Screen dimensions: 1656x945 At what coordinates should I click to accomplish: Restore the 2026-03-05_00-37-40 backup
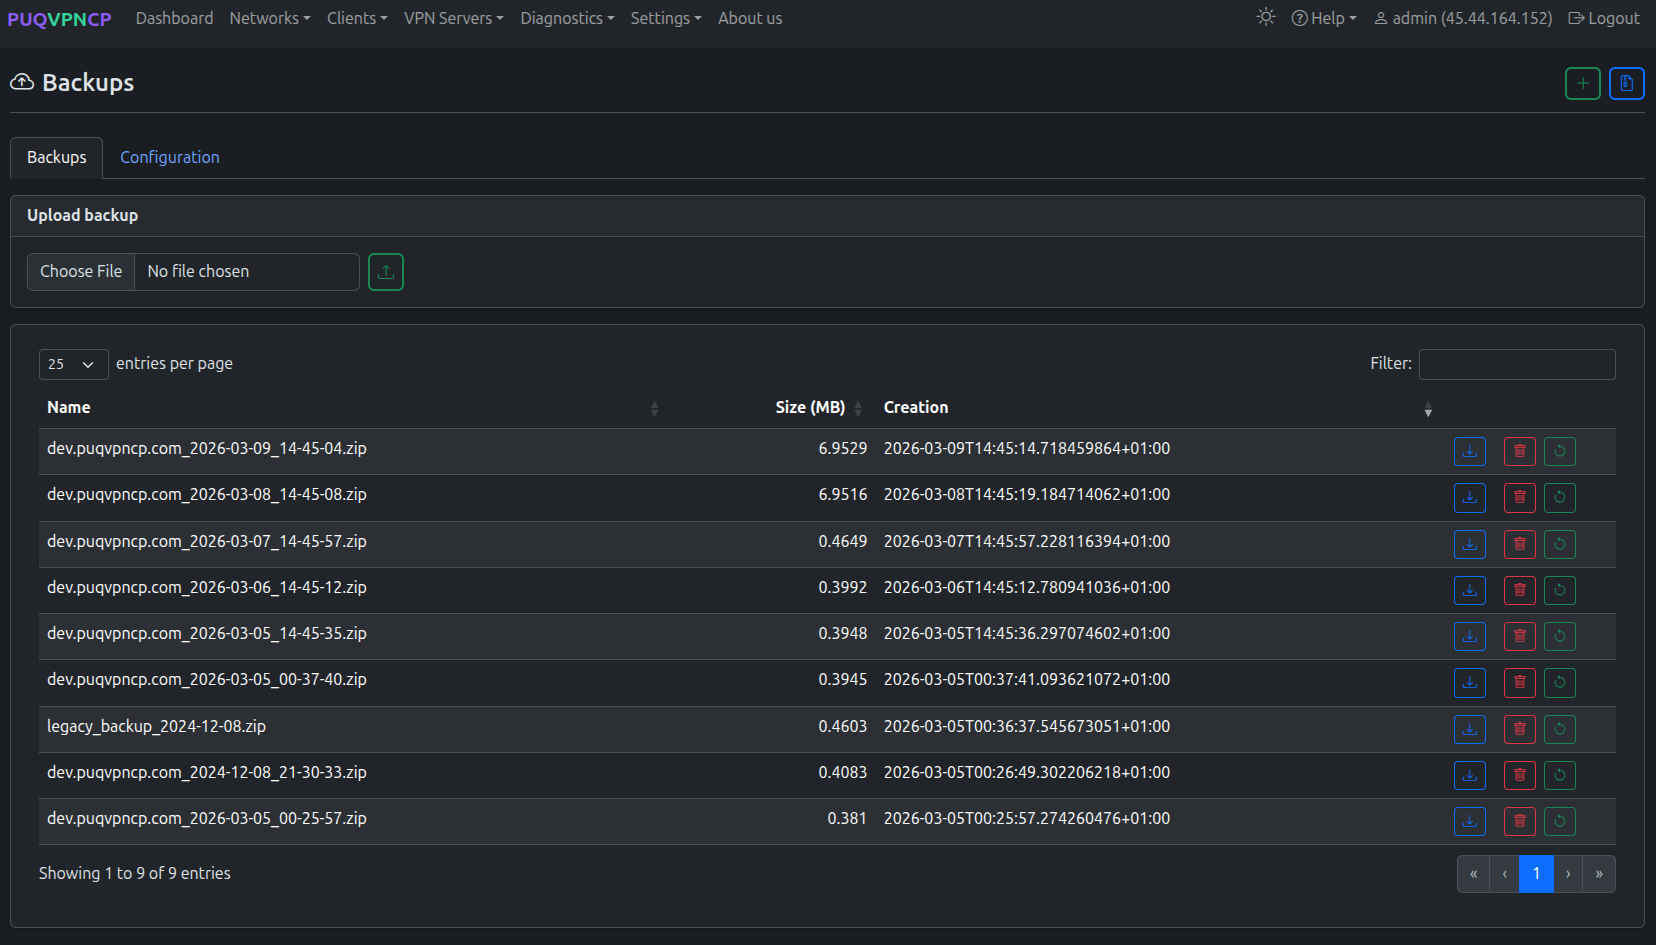point(1559,682)
